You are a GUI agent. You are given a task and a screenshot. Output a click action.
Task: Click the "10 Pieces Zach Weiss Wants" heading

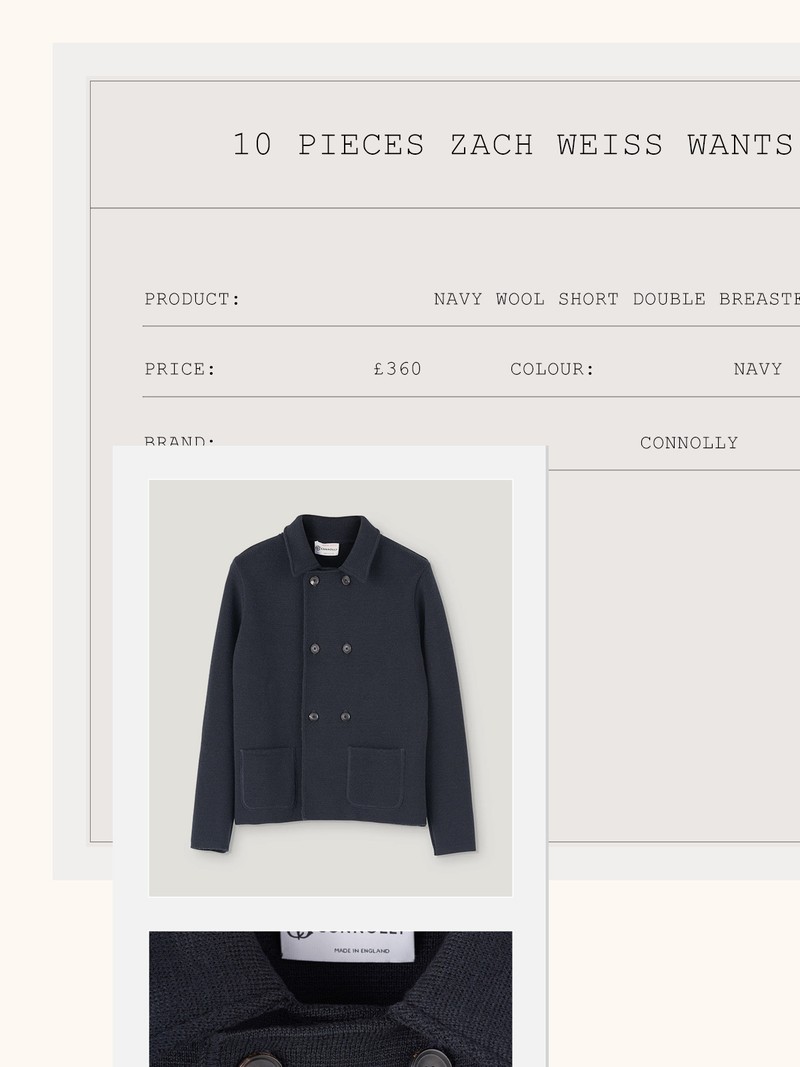(513, 145)
